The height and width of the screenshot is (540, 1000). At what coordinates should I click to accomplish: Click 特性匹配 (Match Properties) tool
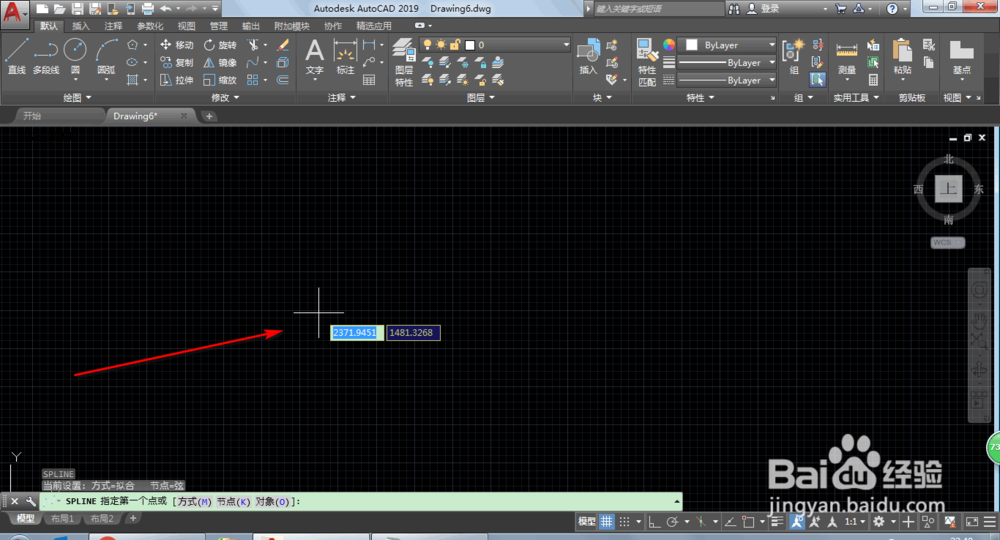tap(647, 61)
